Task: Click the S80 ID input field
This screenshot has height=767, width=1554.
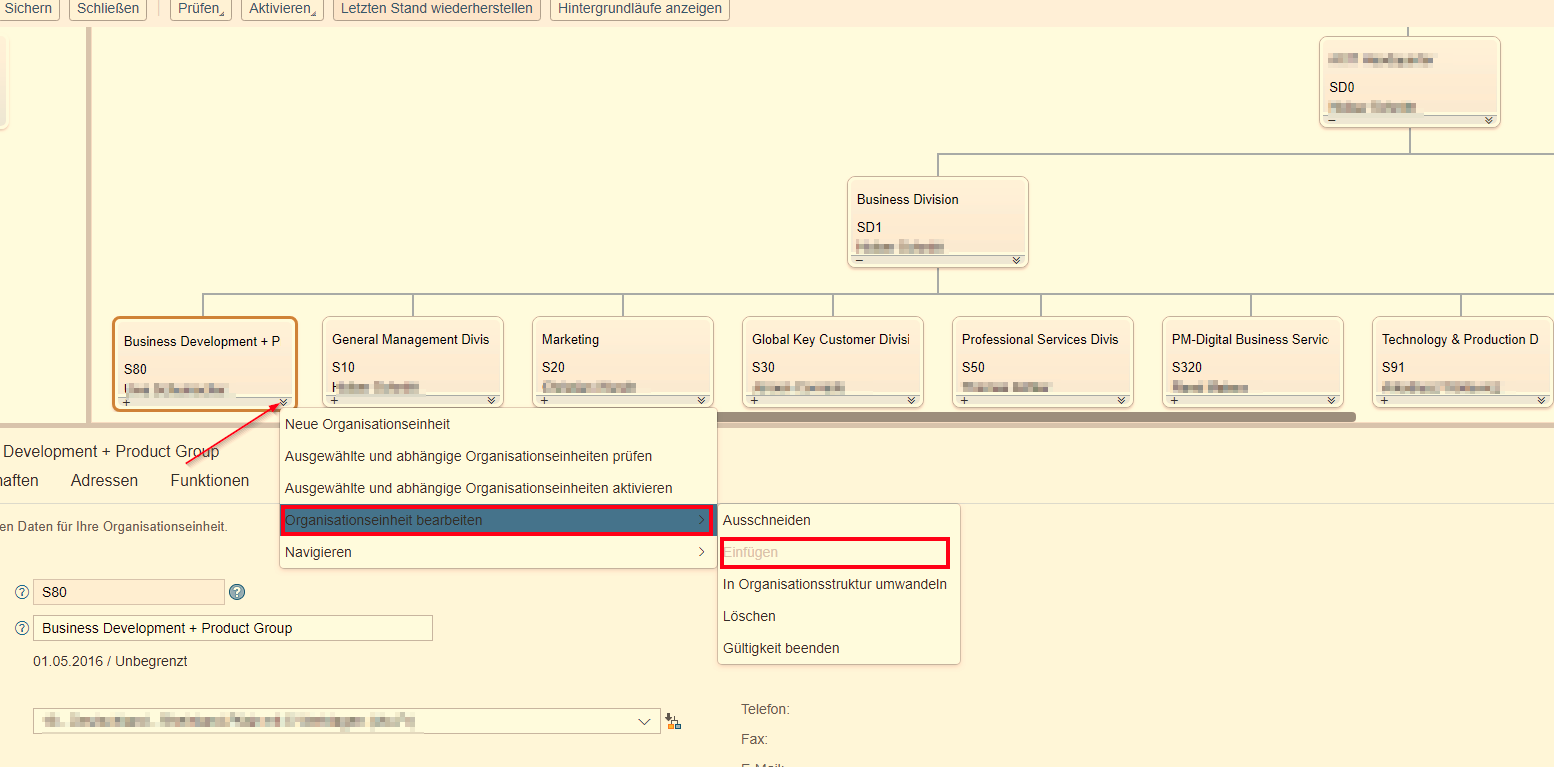Action: [129, 592]
